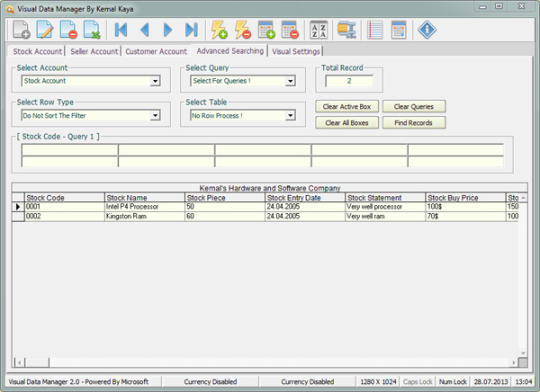Click the horizontal scrollbar right arrow

point(514,362)
